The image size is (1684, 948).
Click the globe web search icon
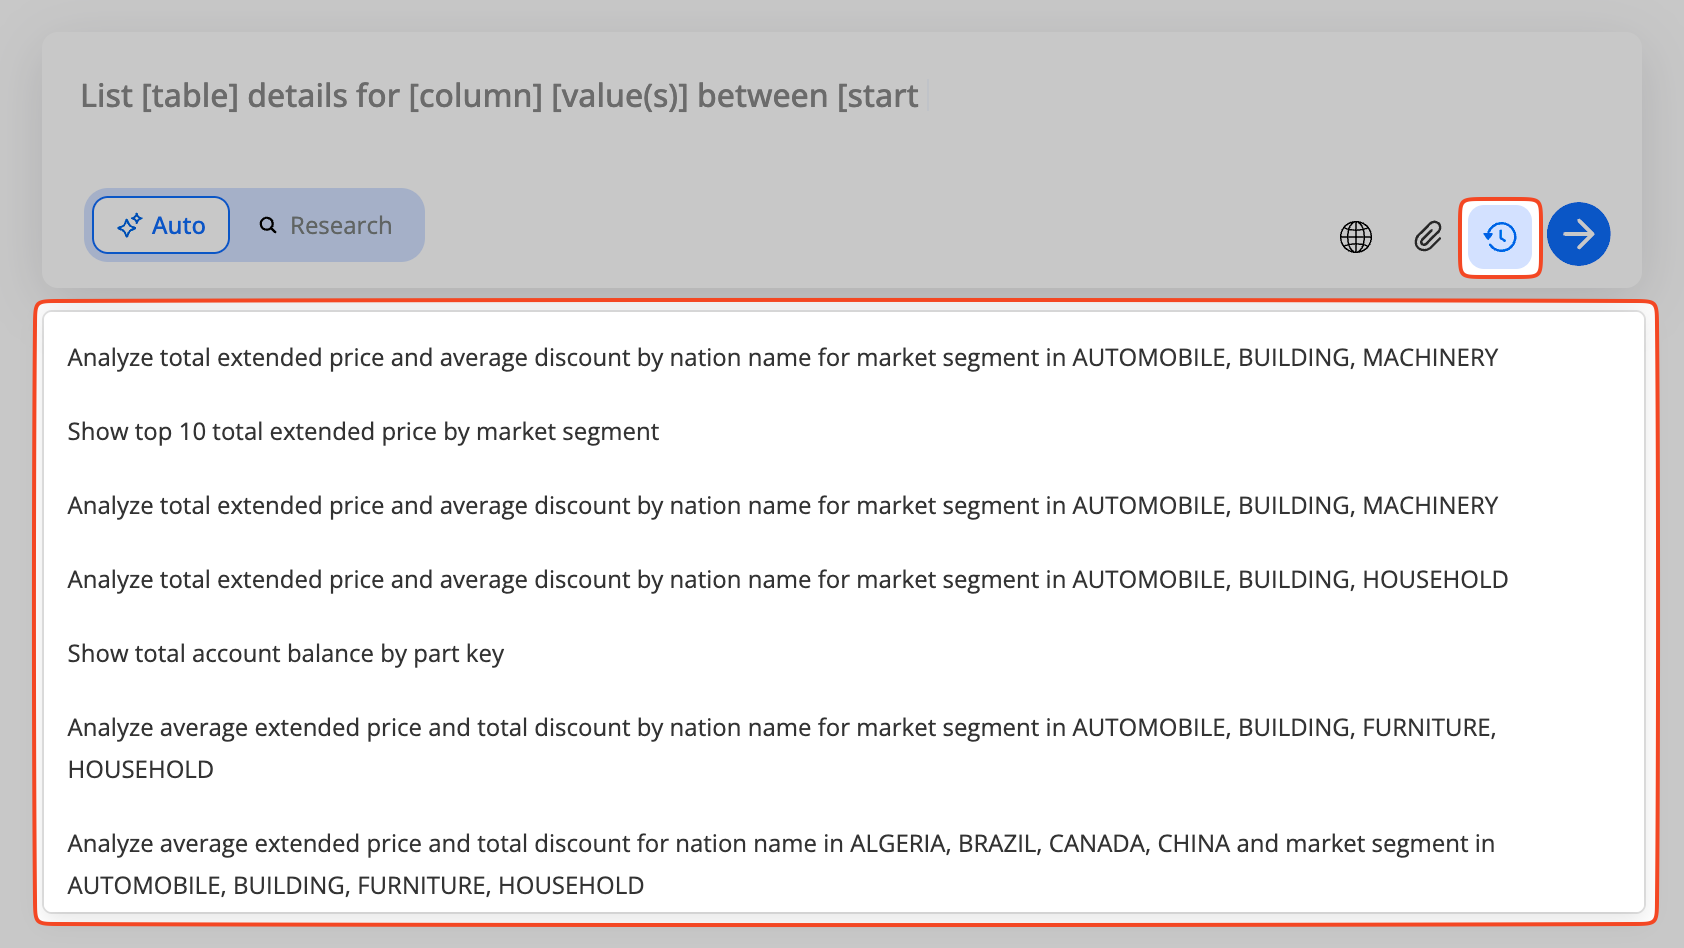click(x=1356, y=237)
